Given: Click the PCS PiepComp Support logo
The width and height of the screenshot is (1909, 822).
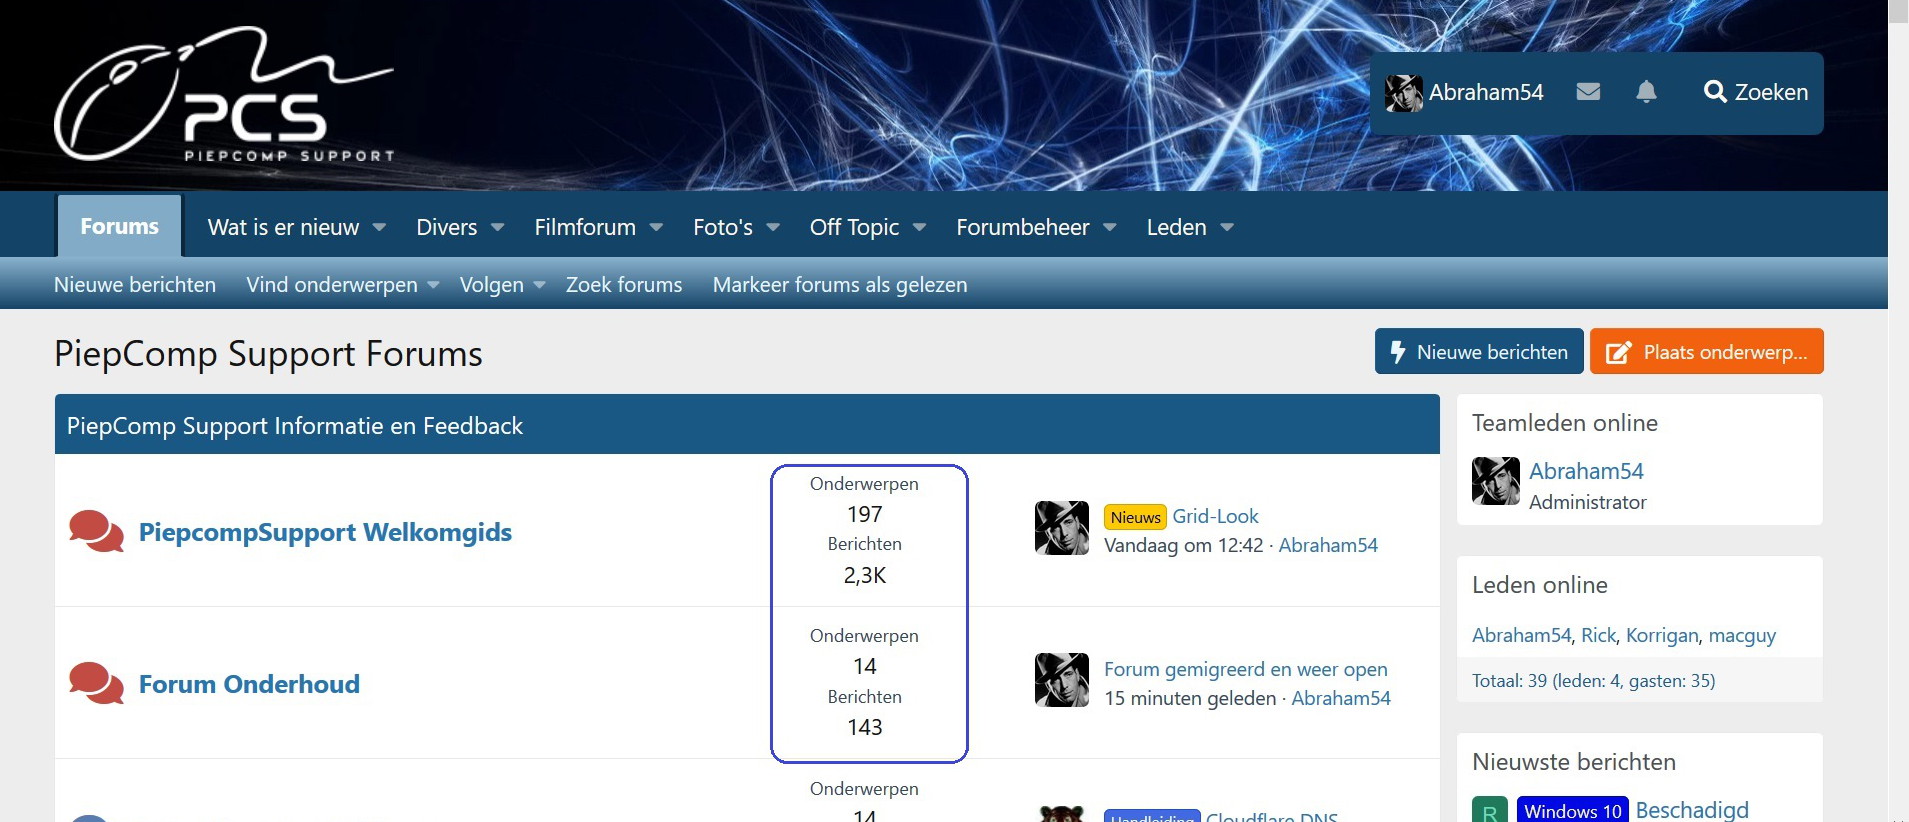Looking at the screenshot, I should tap(223, 95).
